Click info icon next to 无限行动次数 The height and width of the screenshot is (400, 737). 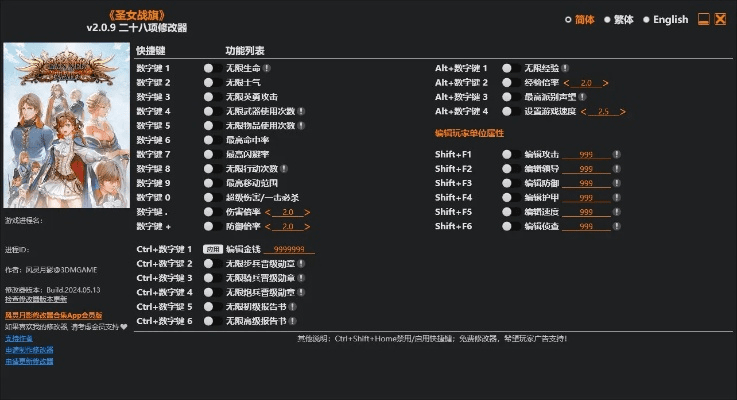coord(286,169)
